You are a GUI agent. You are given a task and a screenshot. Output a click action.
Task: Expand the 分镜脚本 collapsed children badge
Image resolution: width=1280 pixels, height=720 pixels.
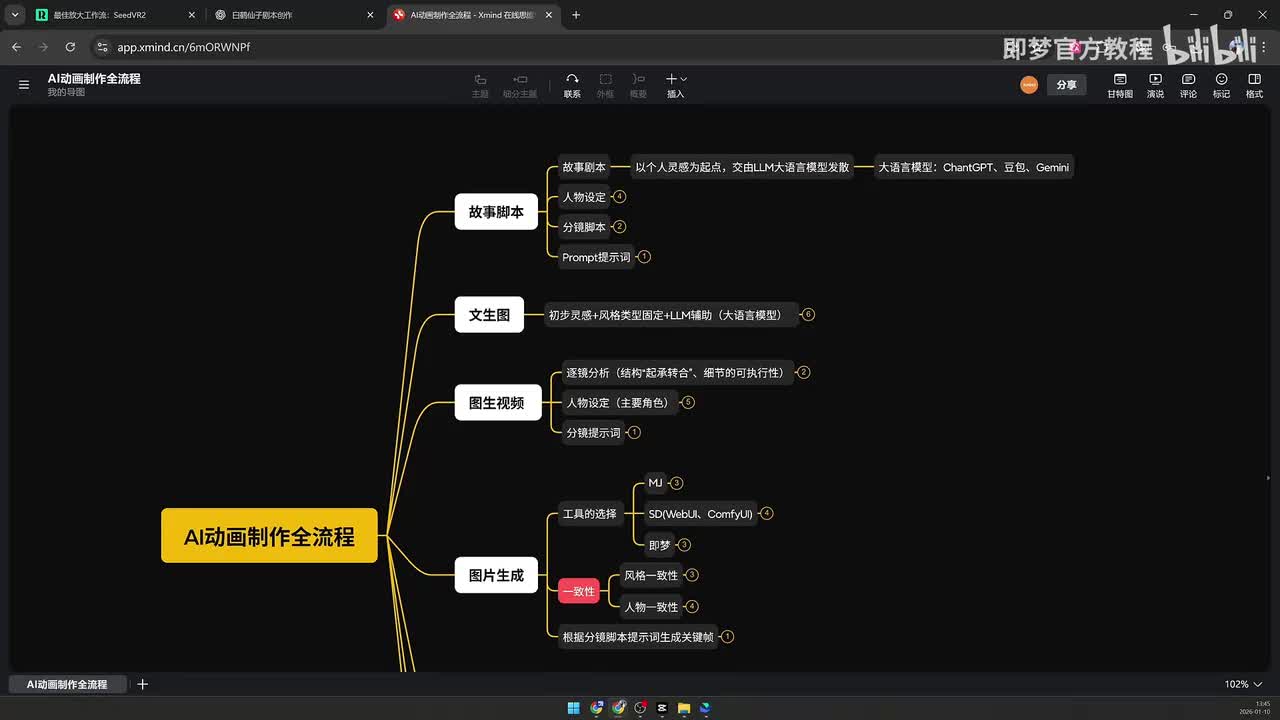(x=620, y=227)
